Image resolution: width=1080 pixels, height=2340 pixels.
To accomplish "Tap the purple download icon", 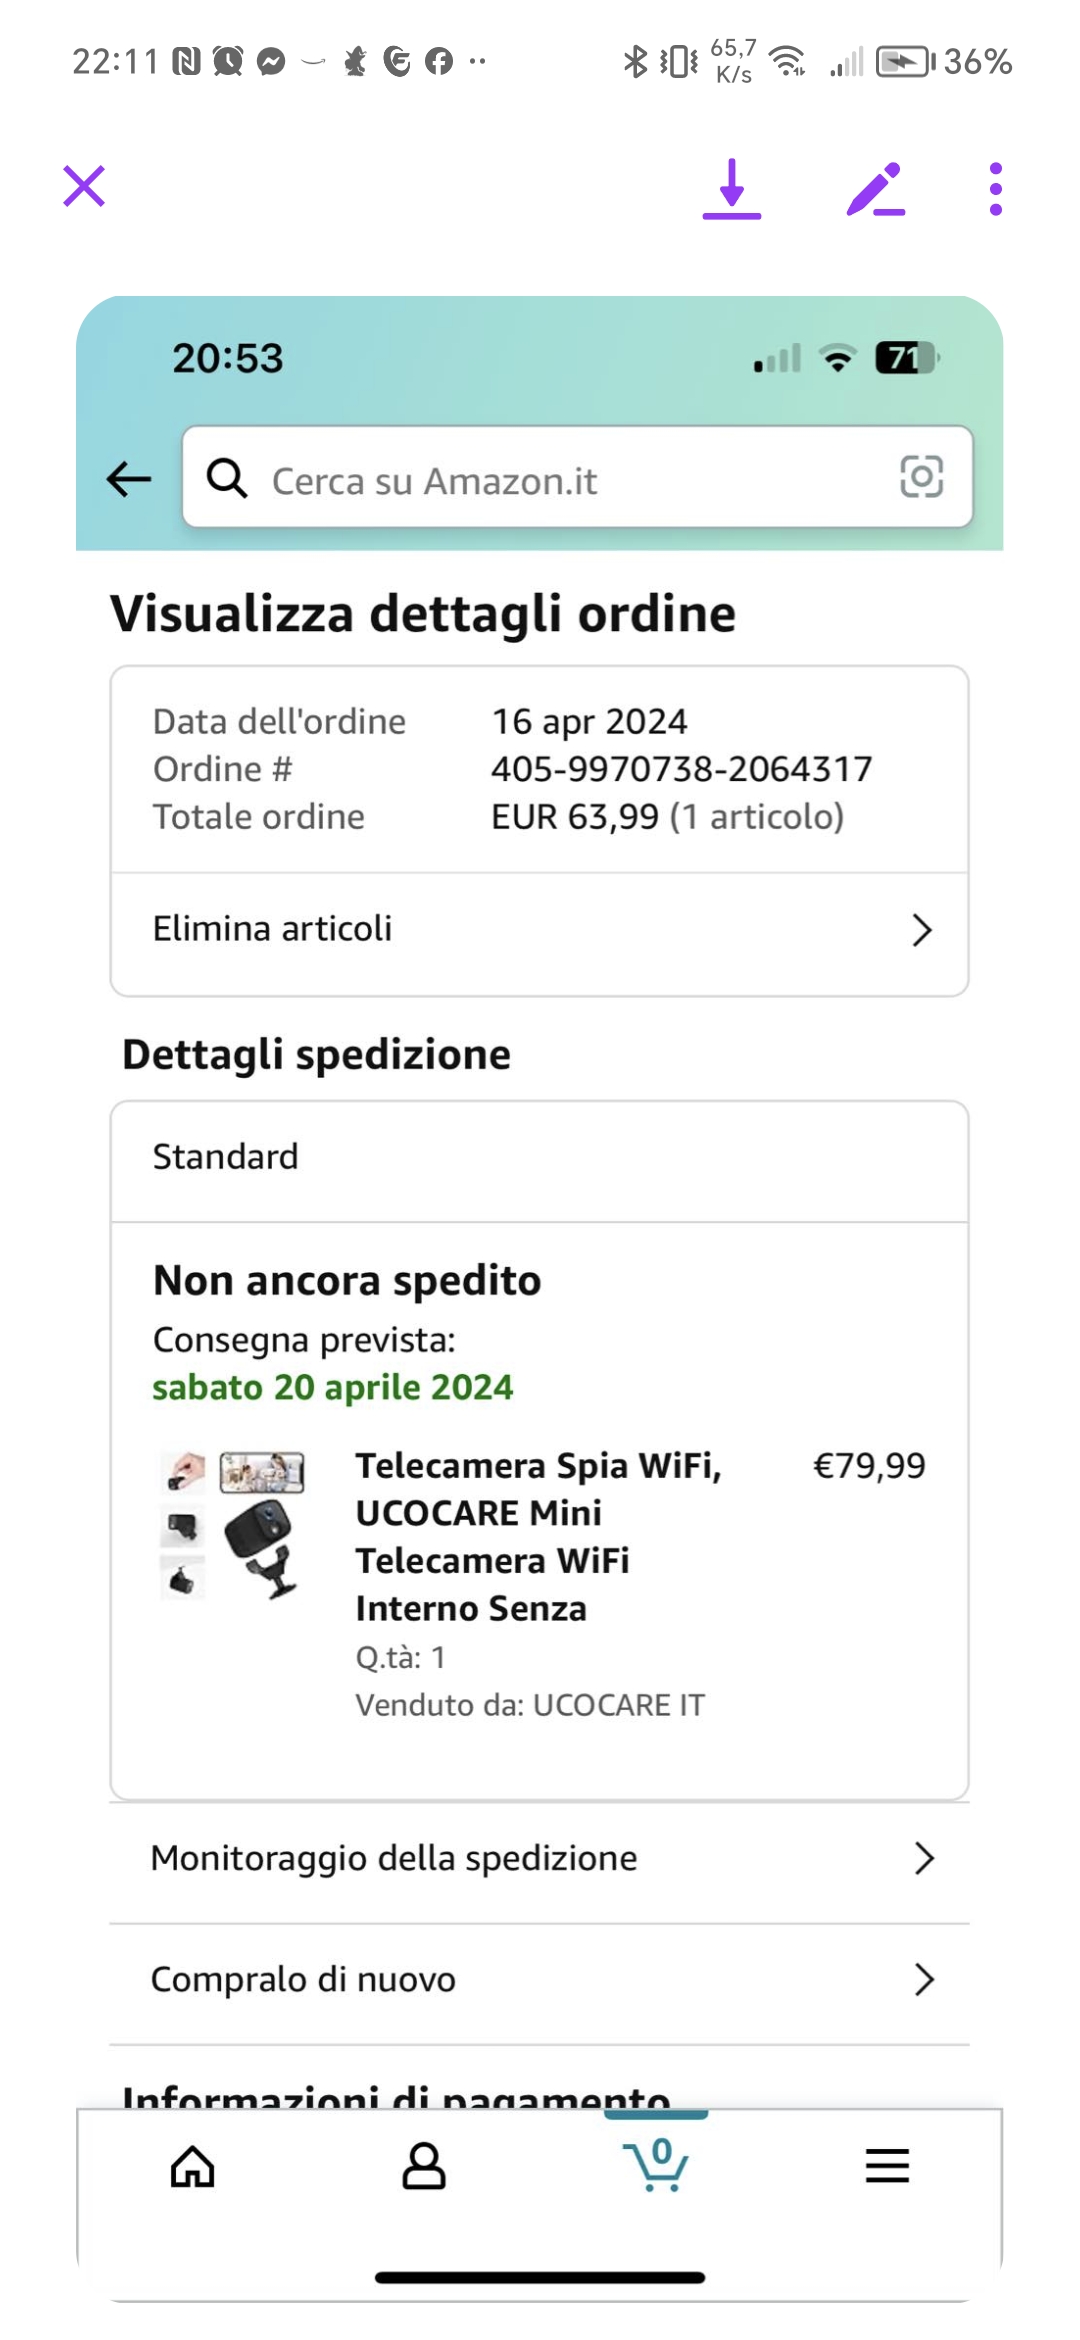I will pyautogui.click(x=732, y=188).
